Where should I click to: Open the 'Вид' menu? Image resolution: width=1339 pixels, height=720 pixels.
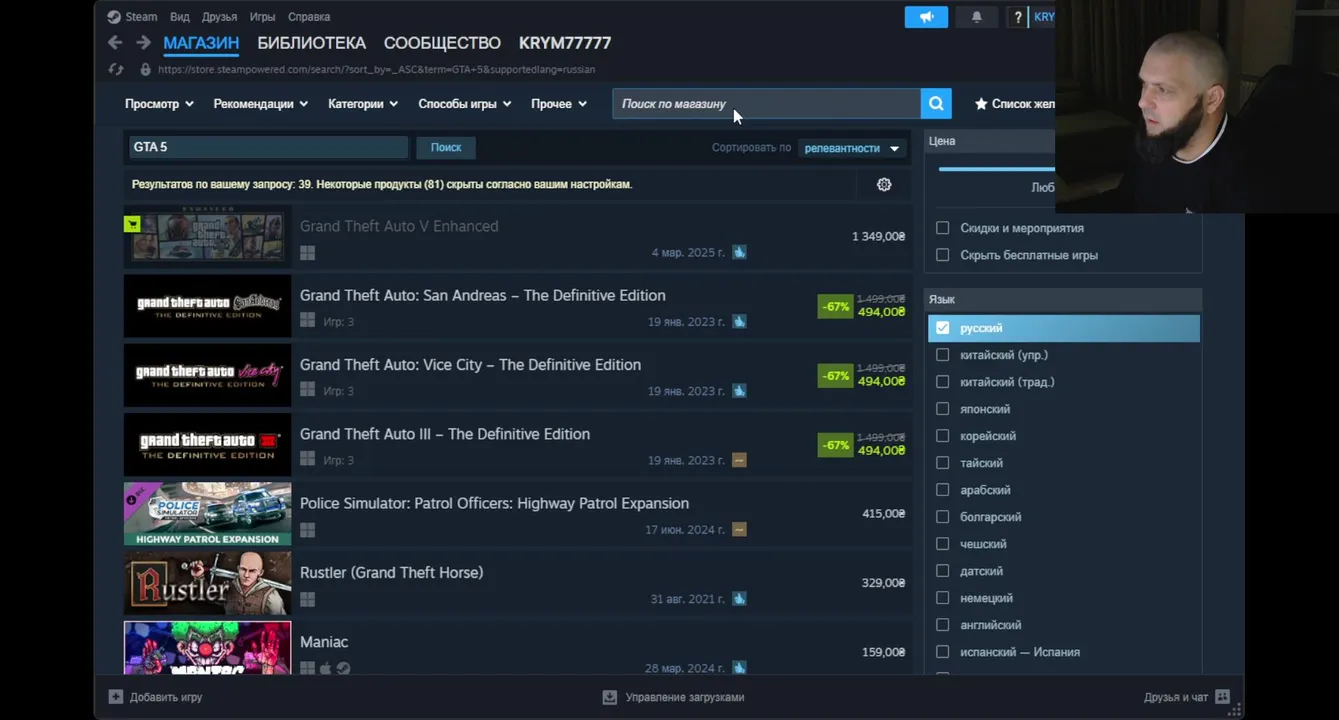(179, 17)
